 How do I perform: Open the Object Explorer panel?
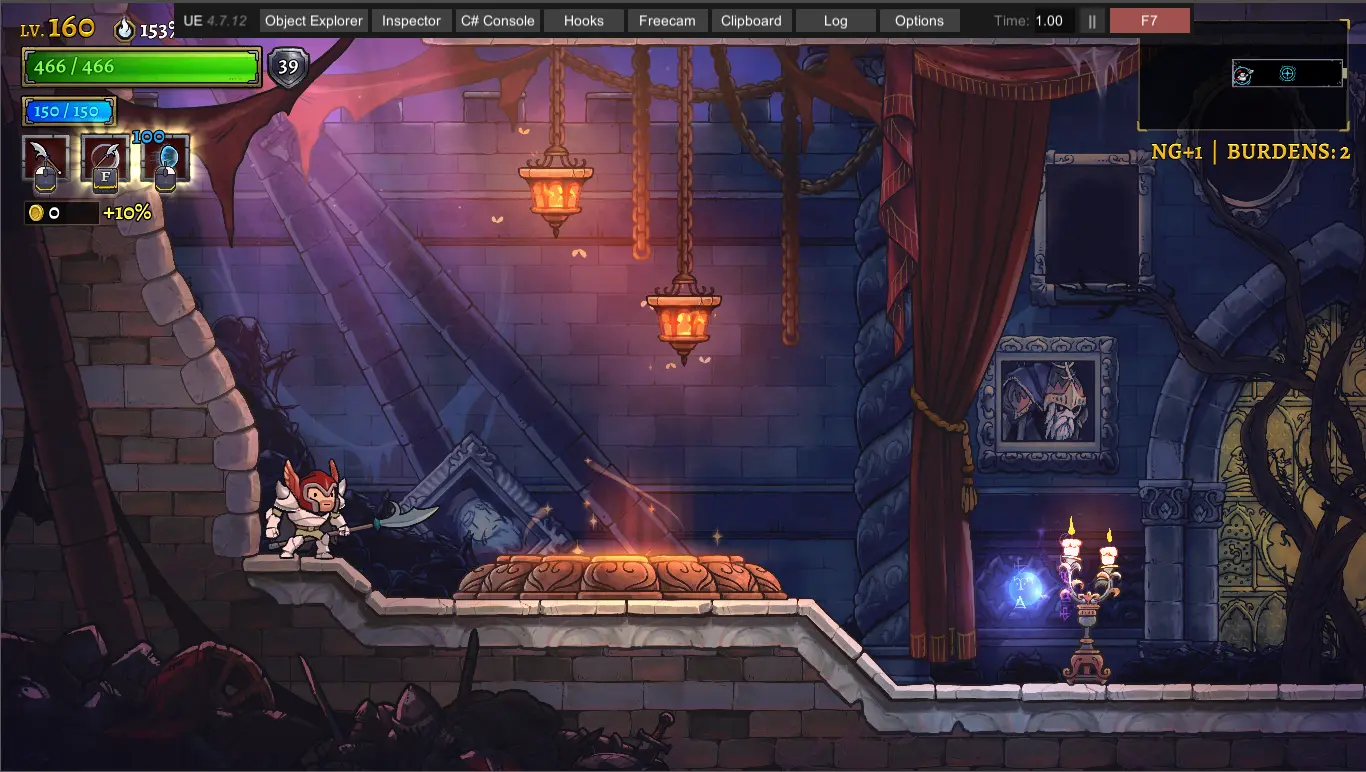(x=313, y=20)
